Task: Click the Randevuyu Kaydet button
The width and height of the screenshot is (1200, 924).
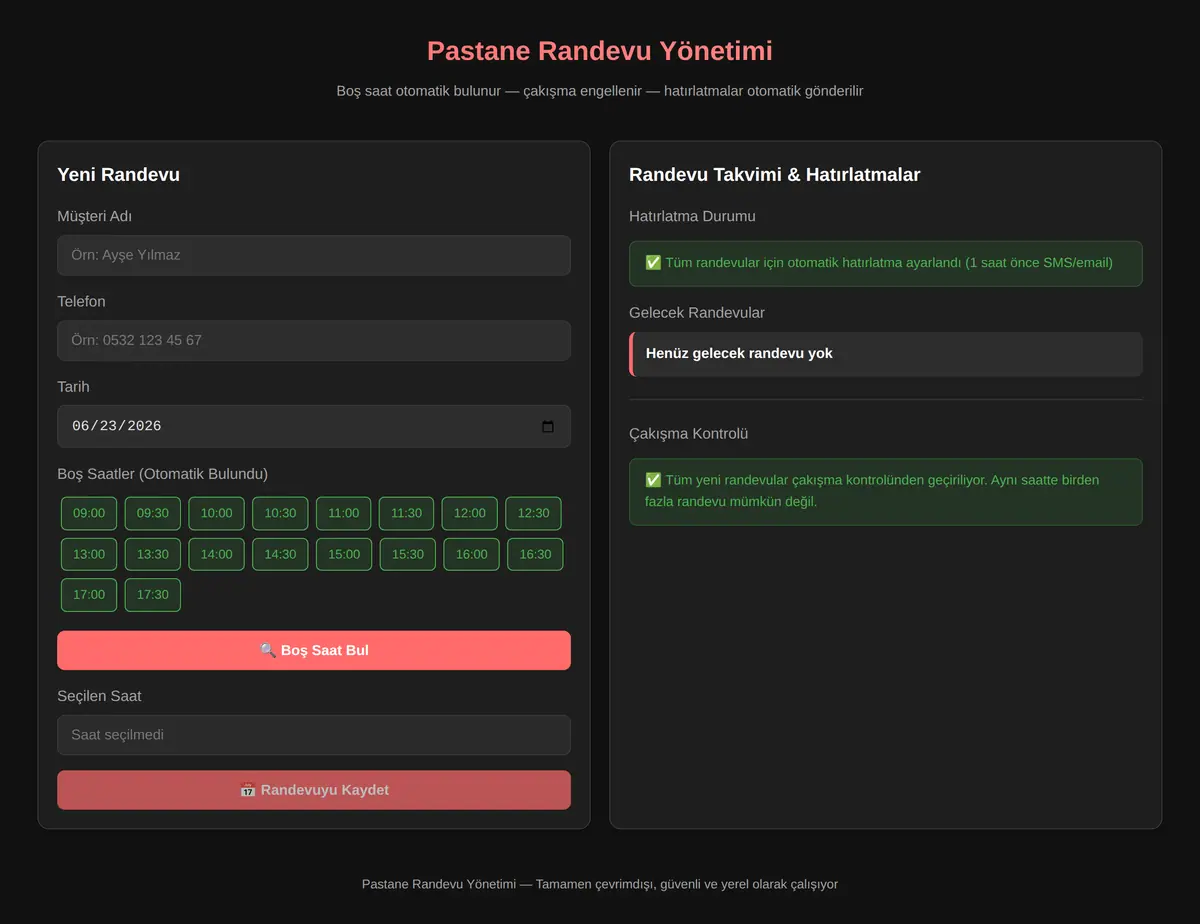Action: point(314,790)
